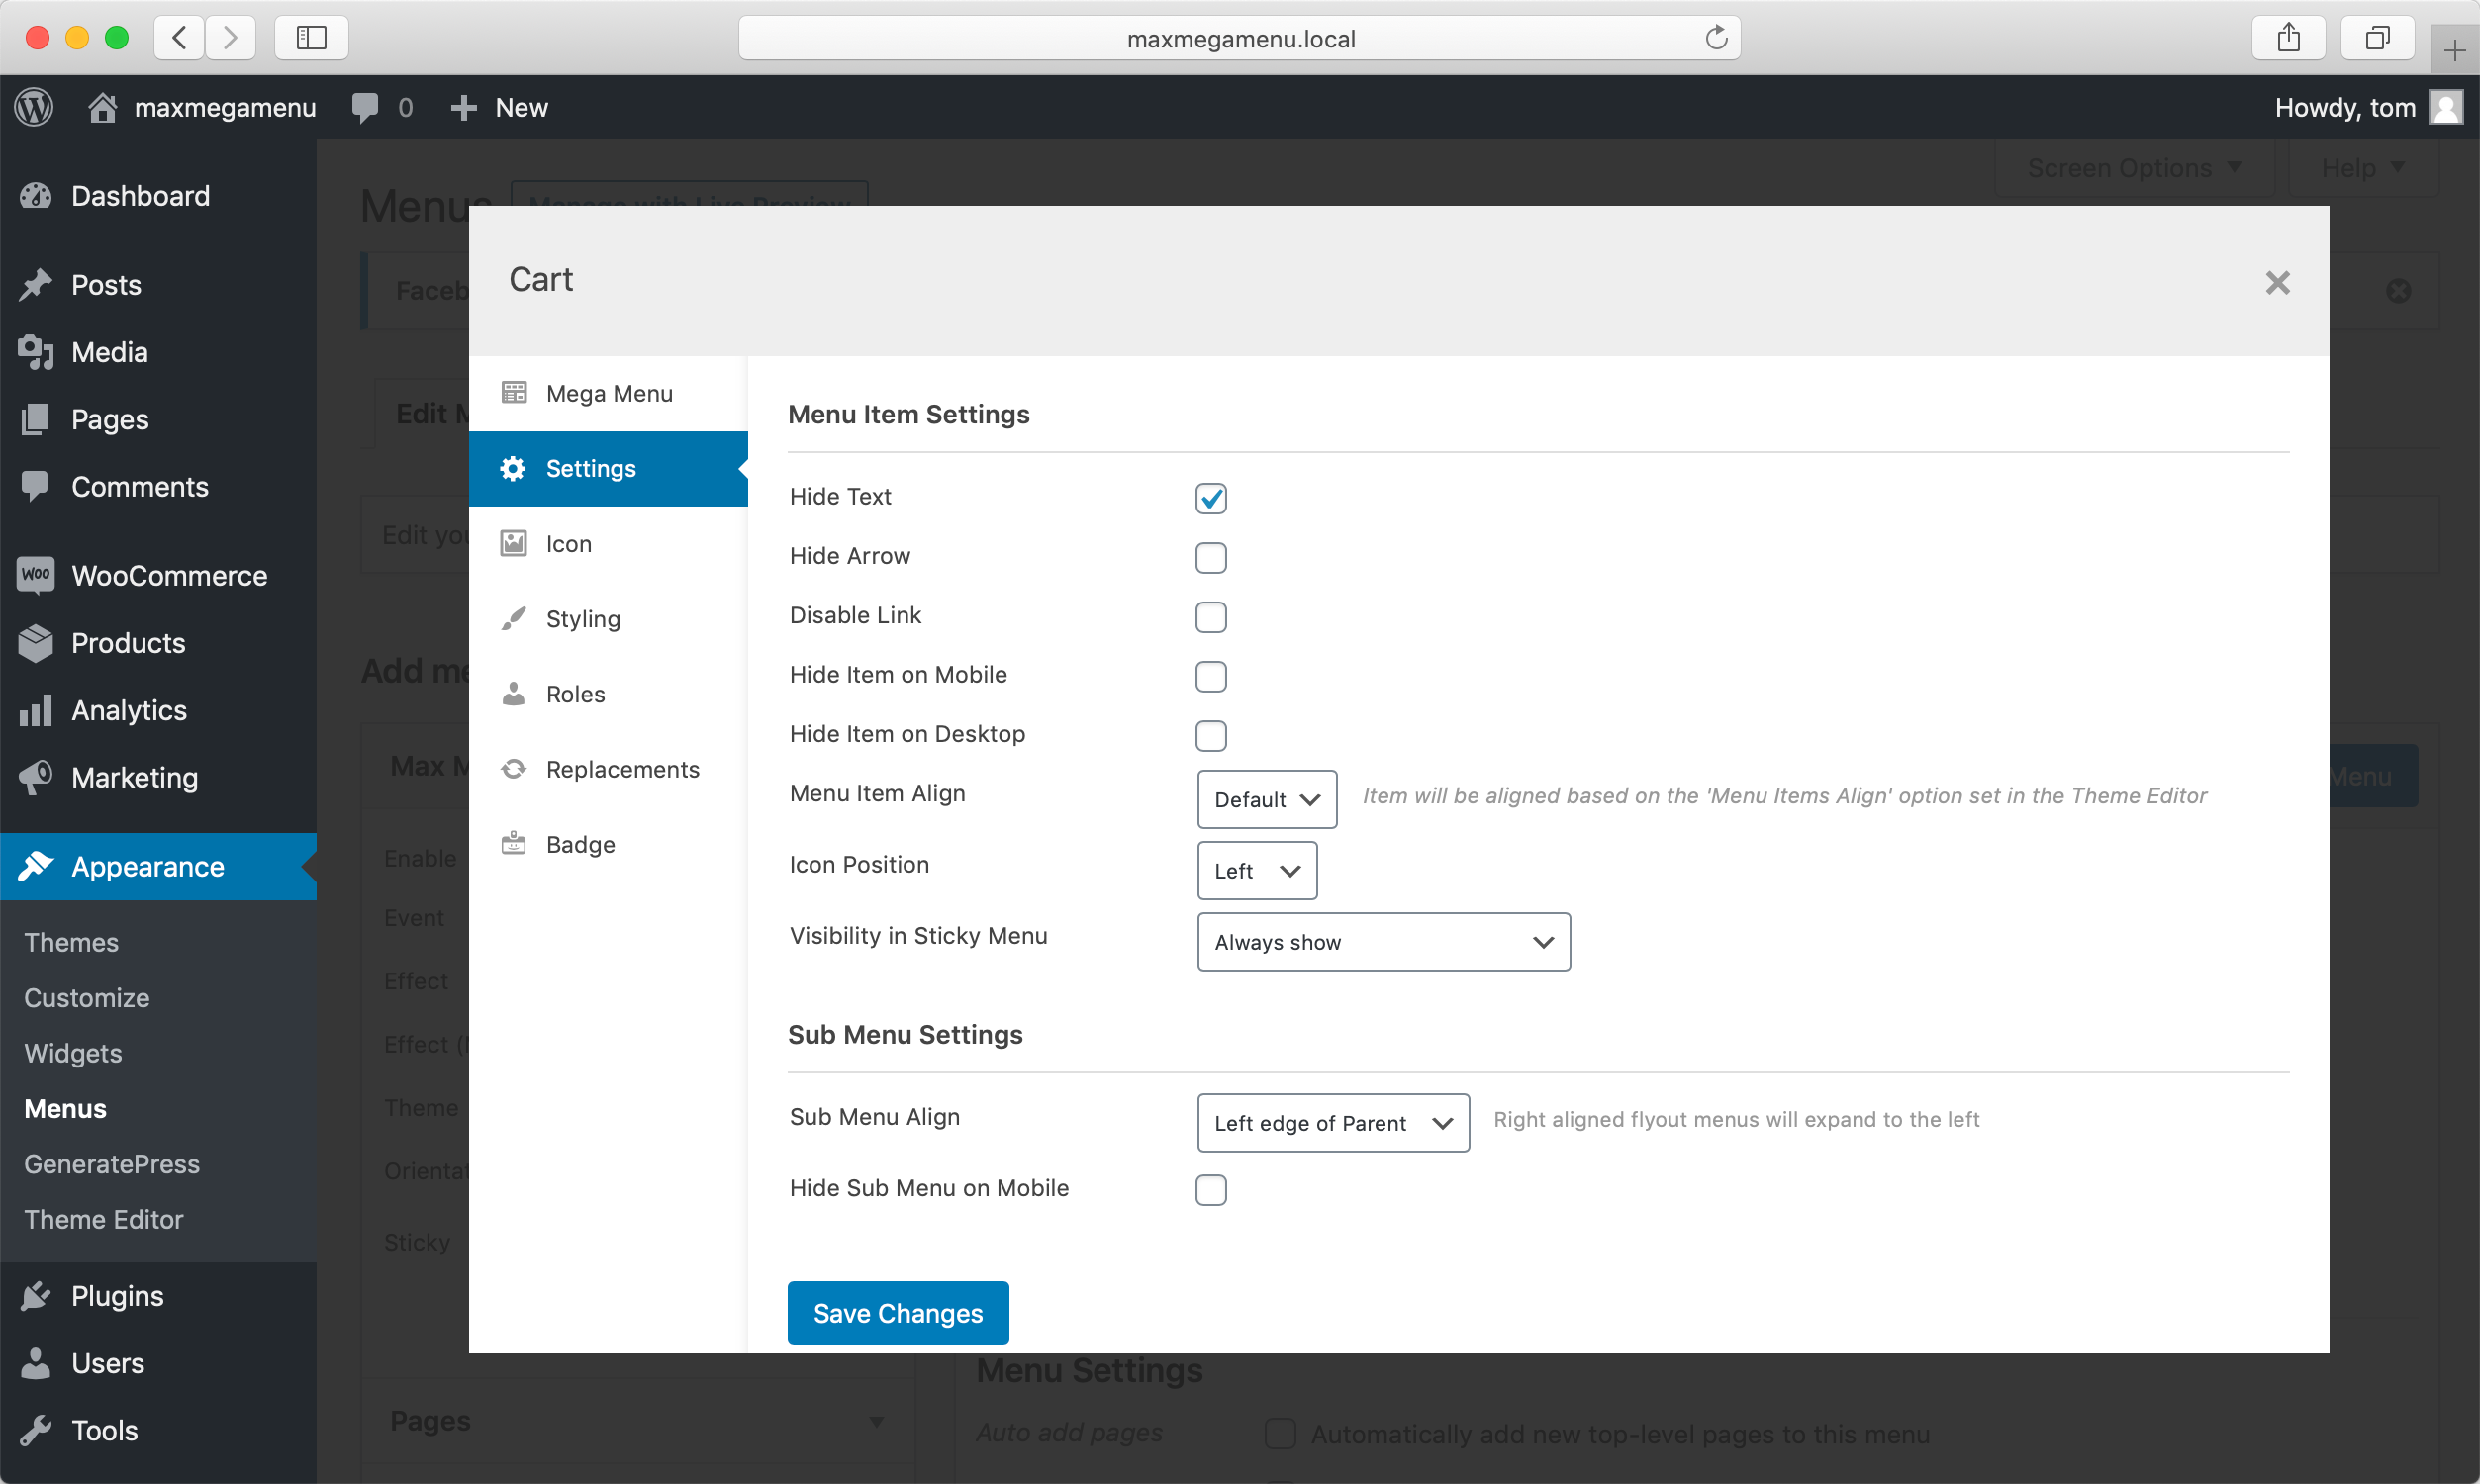Enable the Hide Arrow checkbox
2480x1484 pixels.
1211,557
